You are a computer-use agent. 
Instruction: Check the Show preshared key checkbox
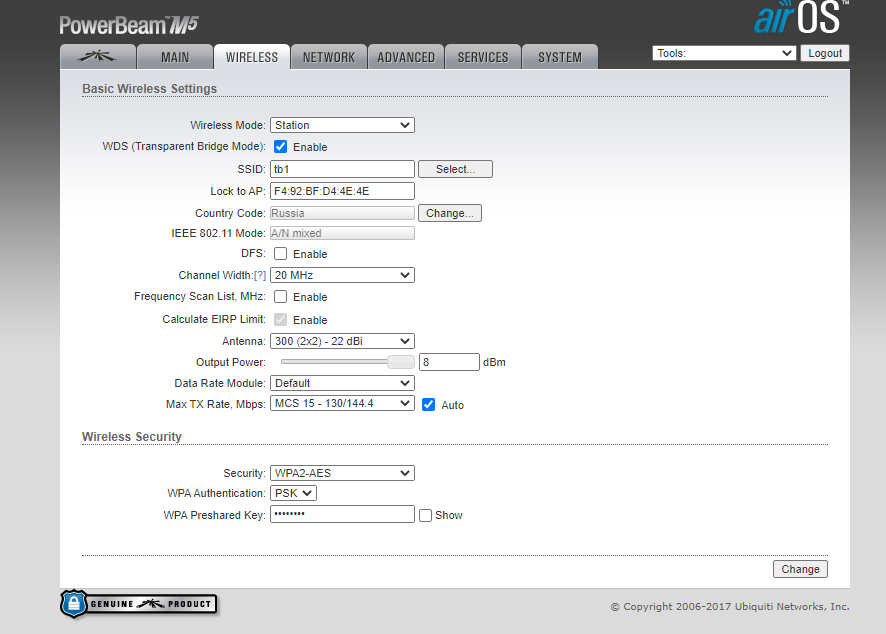tap(425, 515)
